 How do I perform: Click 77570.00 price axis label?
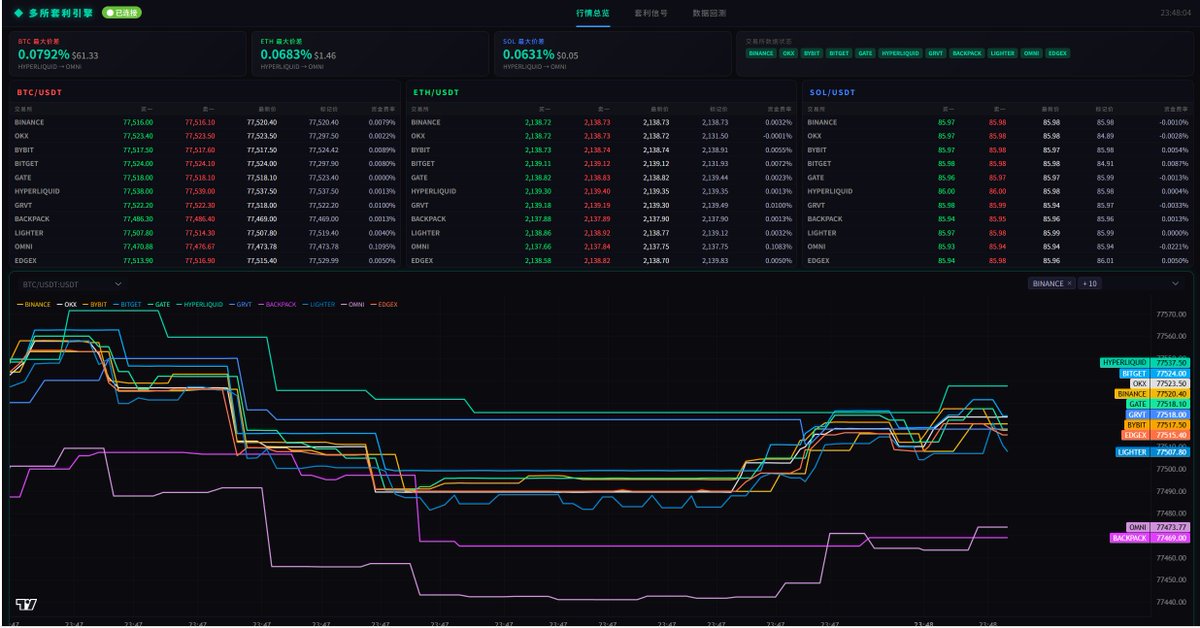pos(1170,314)
